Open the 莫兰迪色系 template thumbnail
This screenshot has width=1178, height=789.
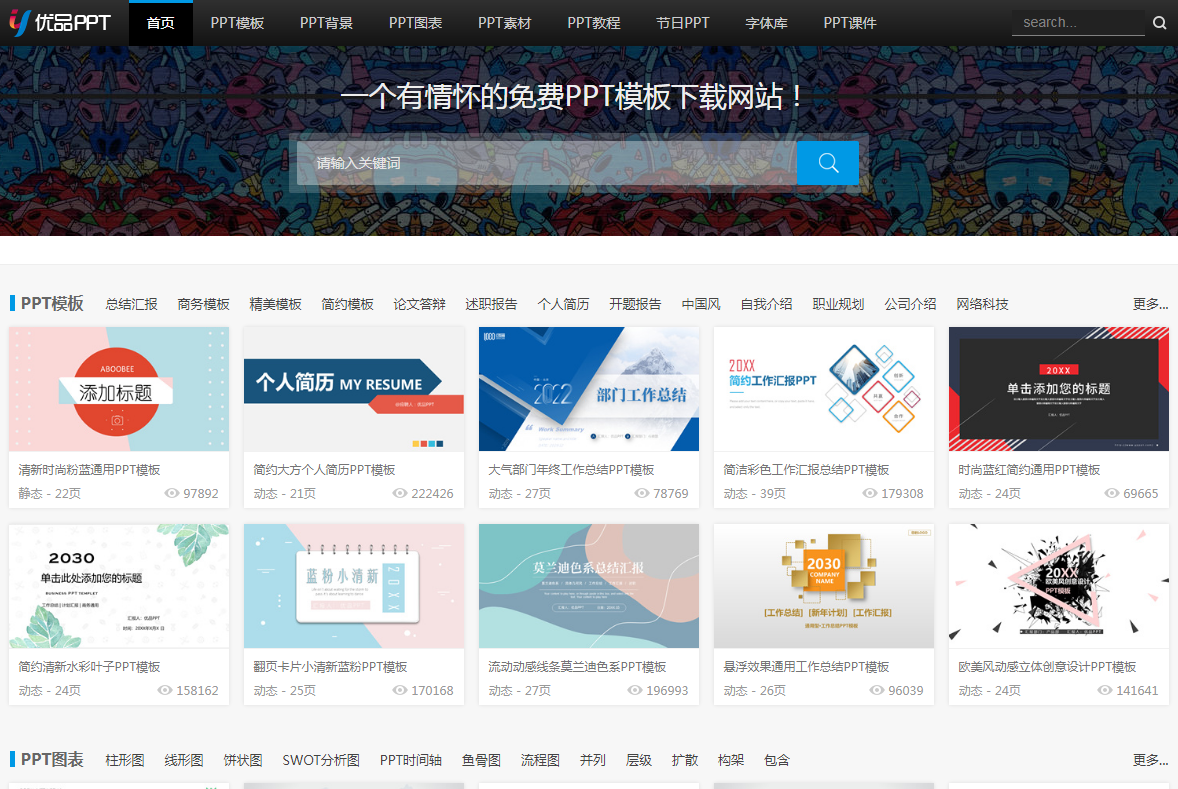point(588,586)
